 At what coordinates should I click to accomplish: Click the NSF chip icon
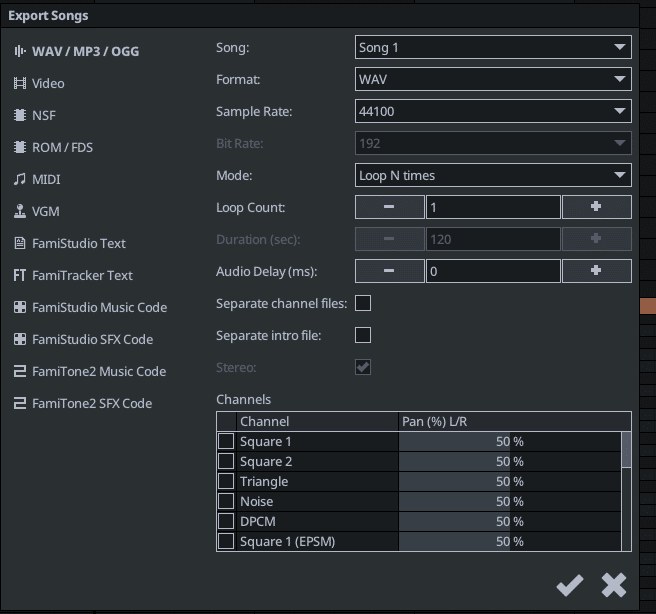20,115
